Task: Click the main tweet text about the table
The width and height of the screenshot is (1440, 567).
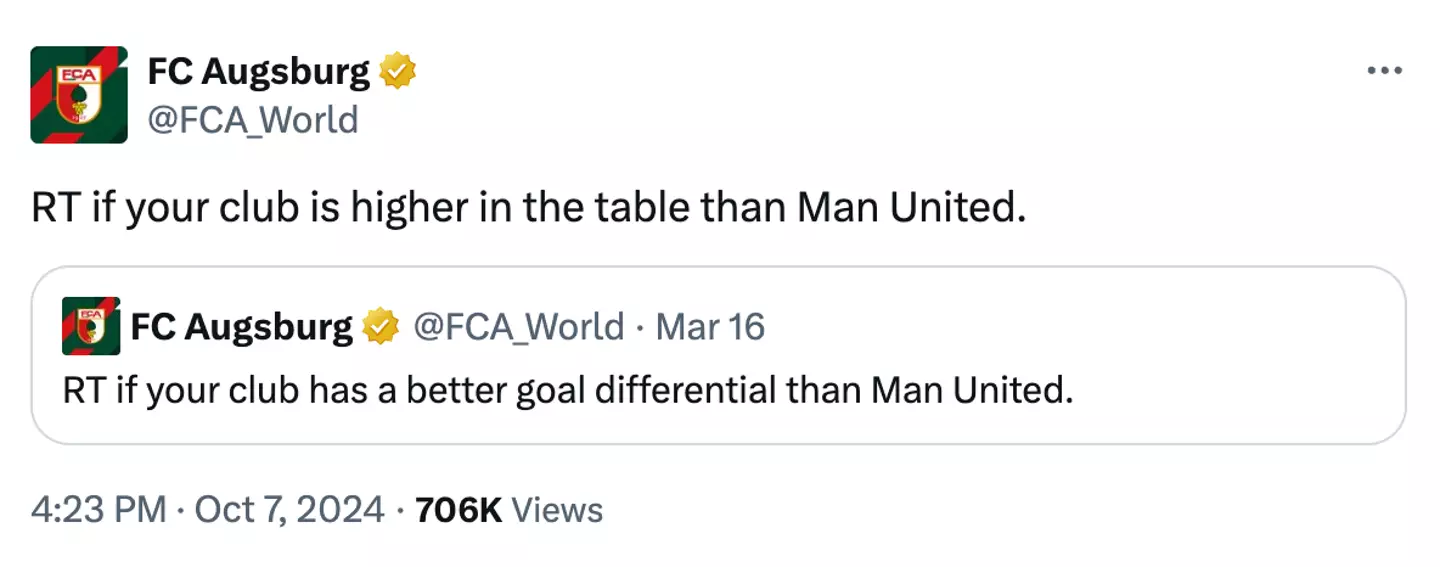Action: click(528, 208)
